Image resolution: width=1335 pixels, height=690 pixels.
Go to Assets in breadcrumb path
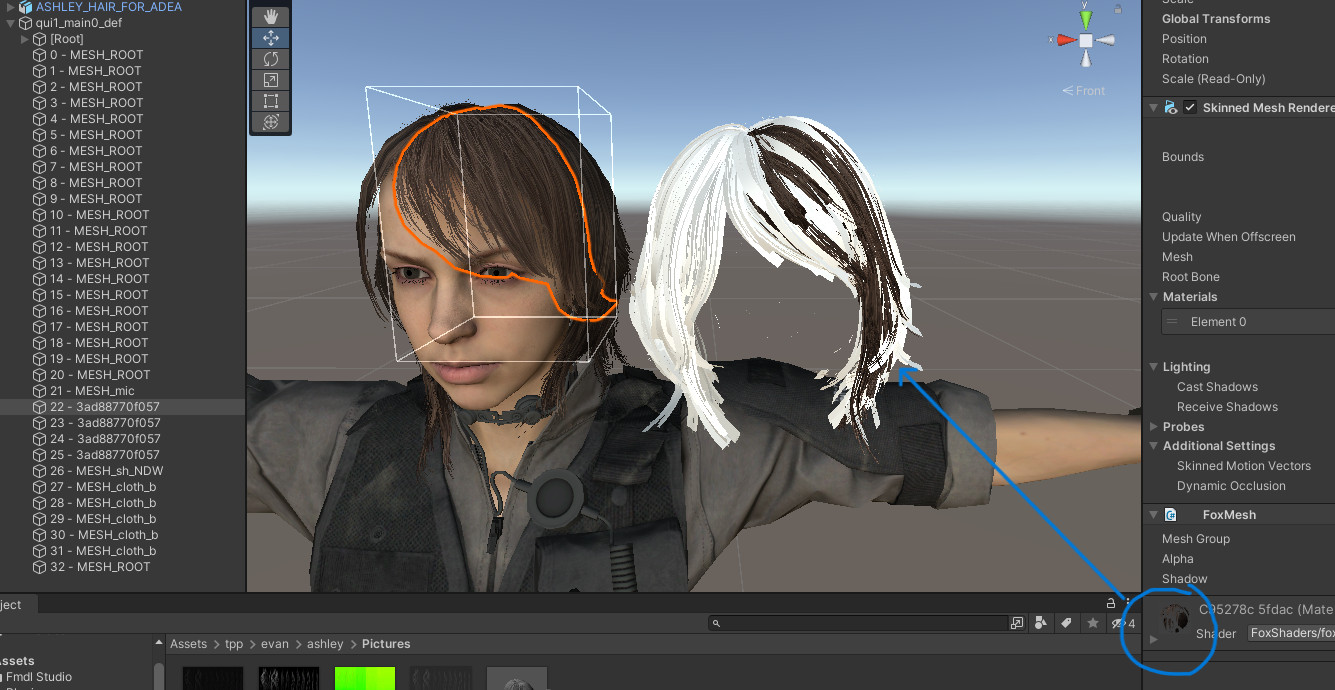point(189,644)
